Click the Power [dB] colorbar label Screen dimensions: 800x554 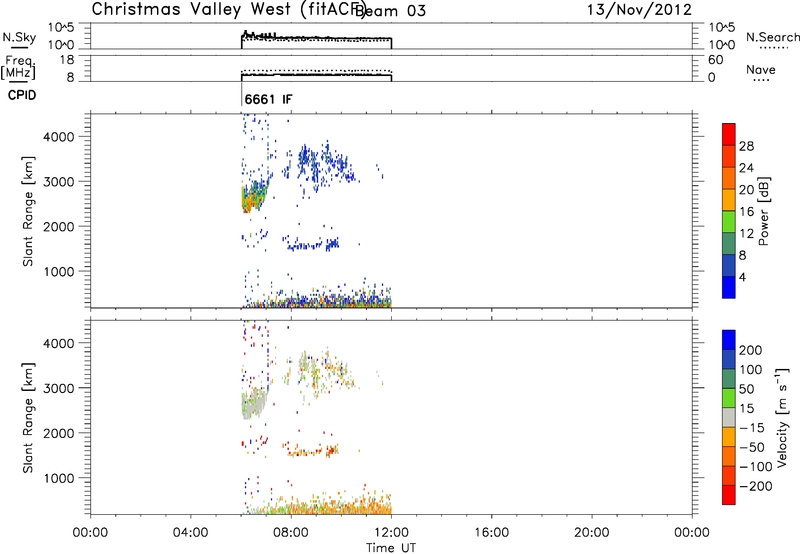tap(764, 211)
